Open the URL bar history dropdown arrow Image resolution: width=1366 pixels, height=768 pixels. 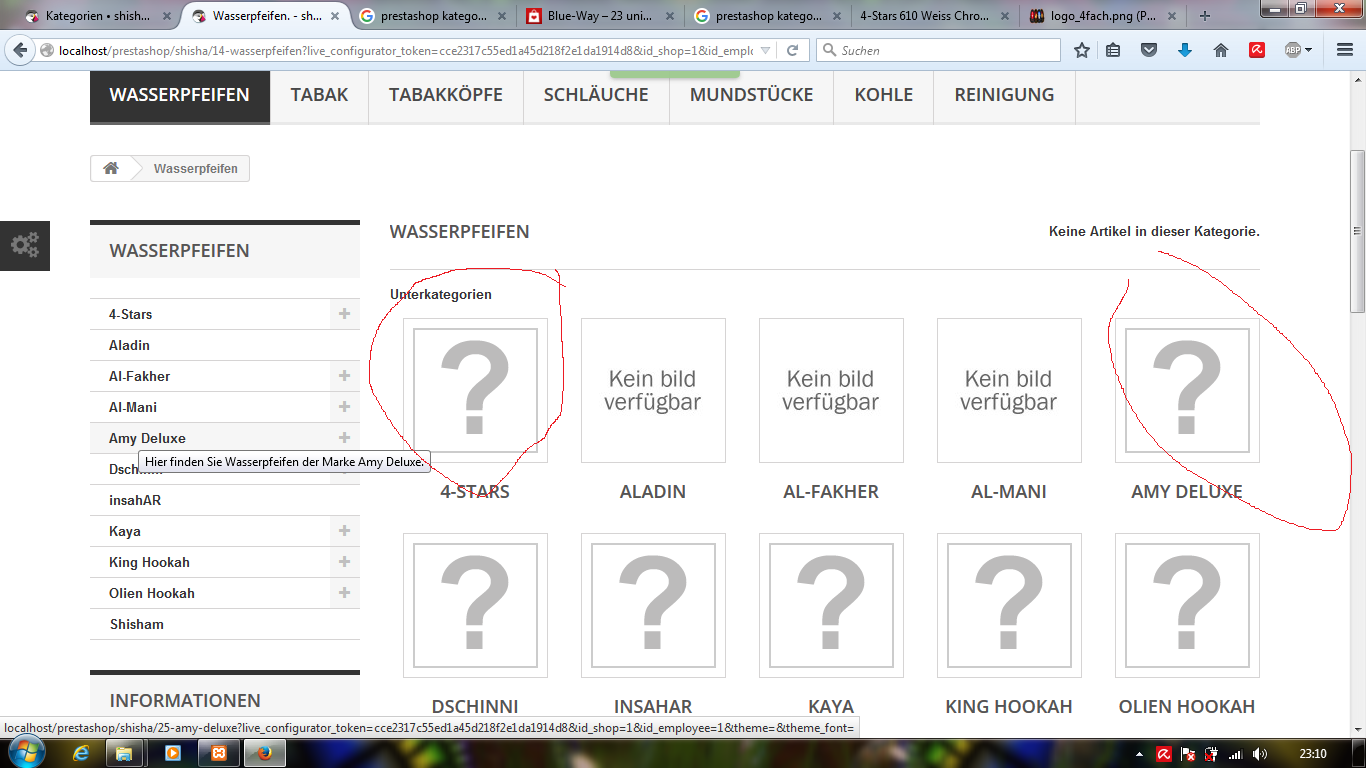[x=766, y=50]
